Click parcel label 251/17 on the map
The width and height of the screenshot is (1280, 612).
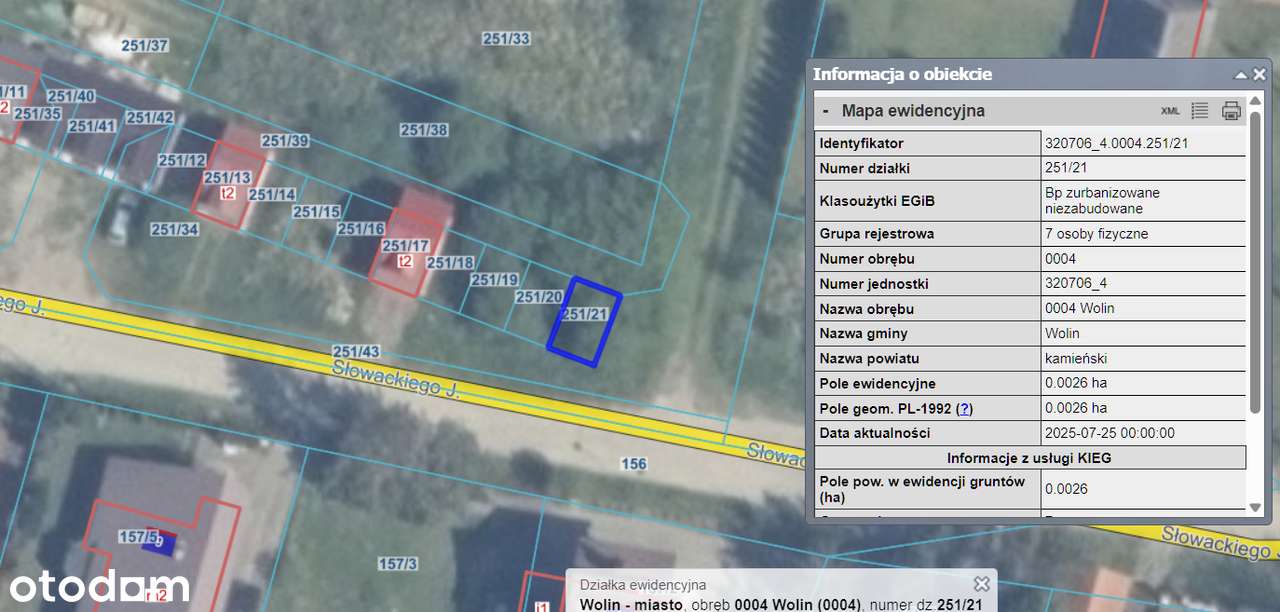point(405,246)
